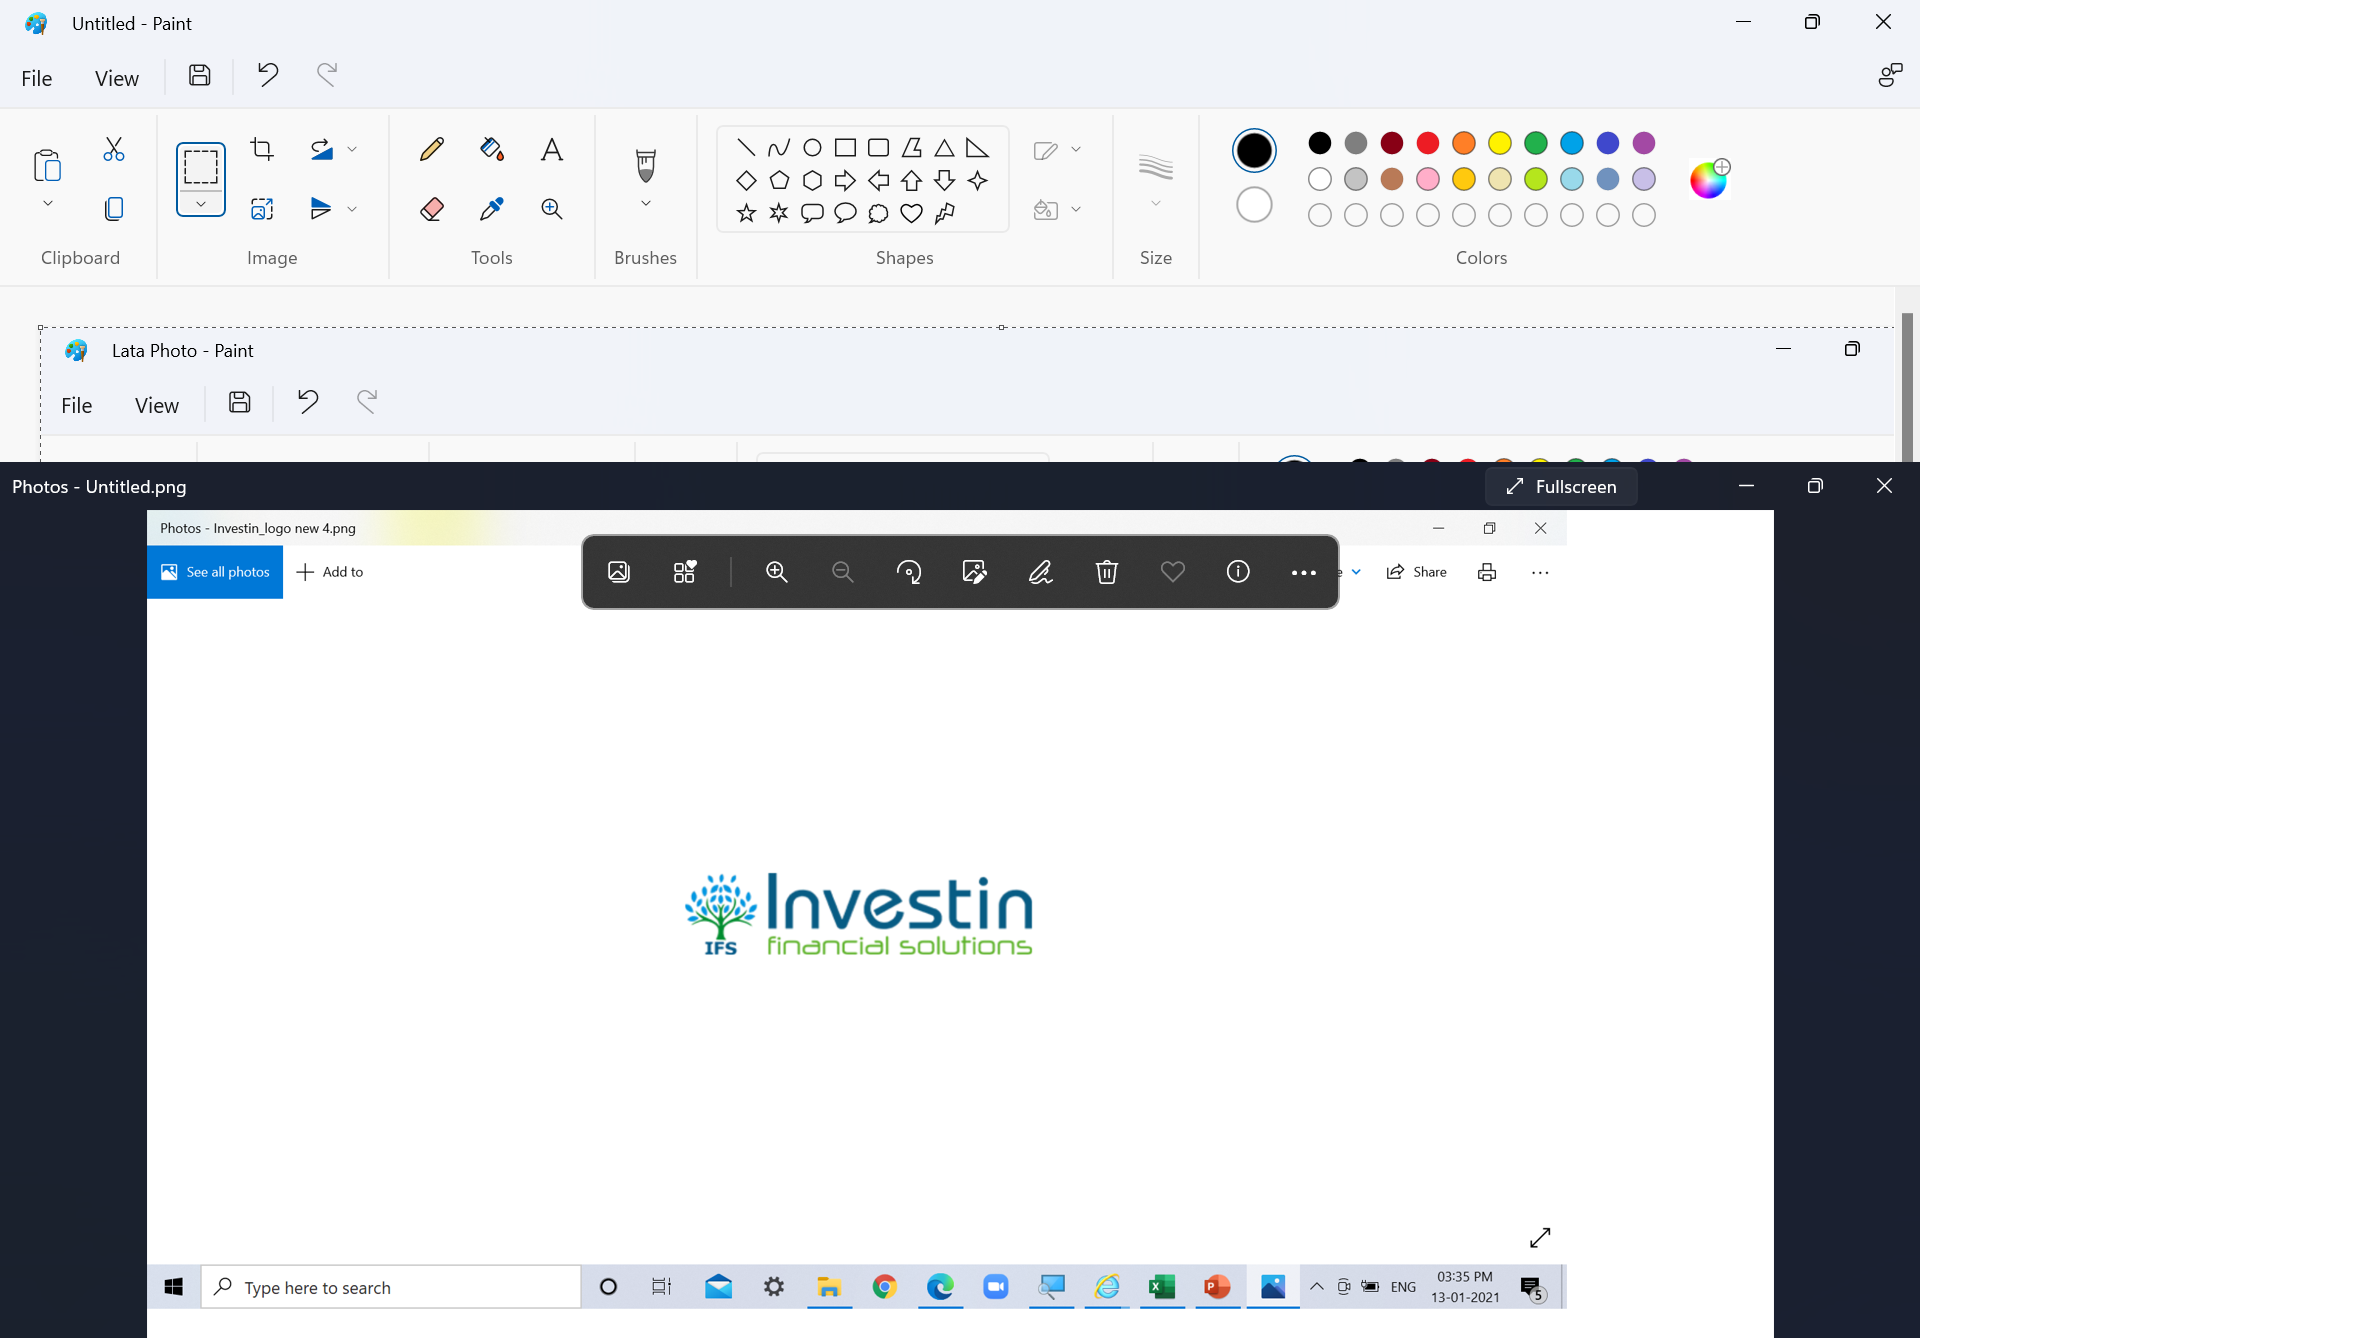The height and width of the screenshot is (1338, 2354).
Task: Choose the Text tool
Action: (x=551, y=149)
